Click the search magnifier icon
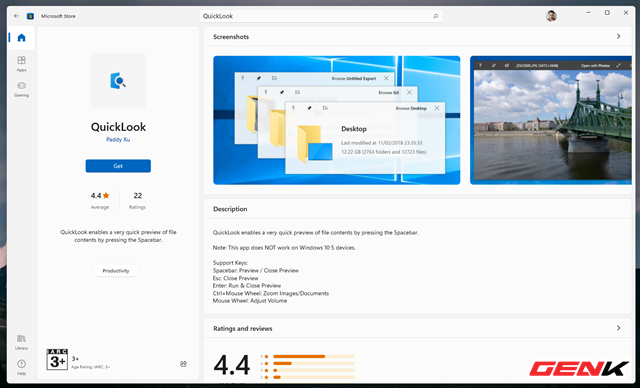This screenshot has height=388, width=640. [x=436, y=16]
